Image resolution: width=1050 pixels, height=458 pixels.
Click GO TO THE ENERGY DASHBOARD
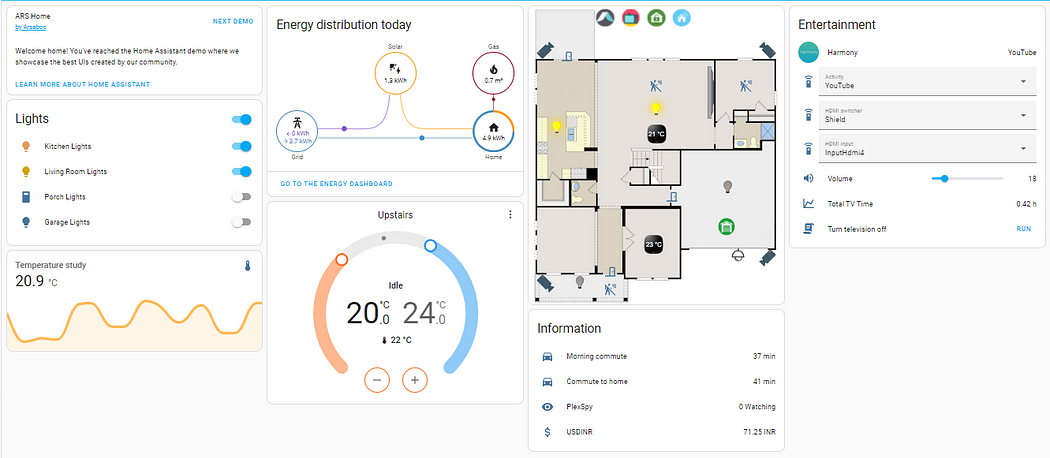[336, 183]
